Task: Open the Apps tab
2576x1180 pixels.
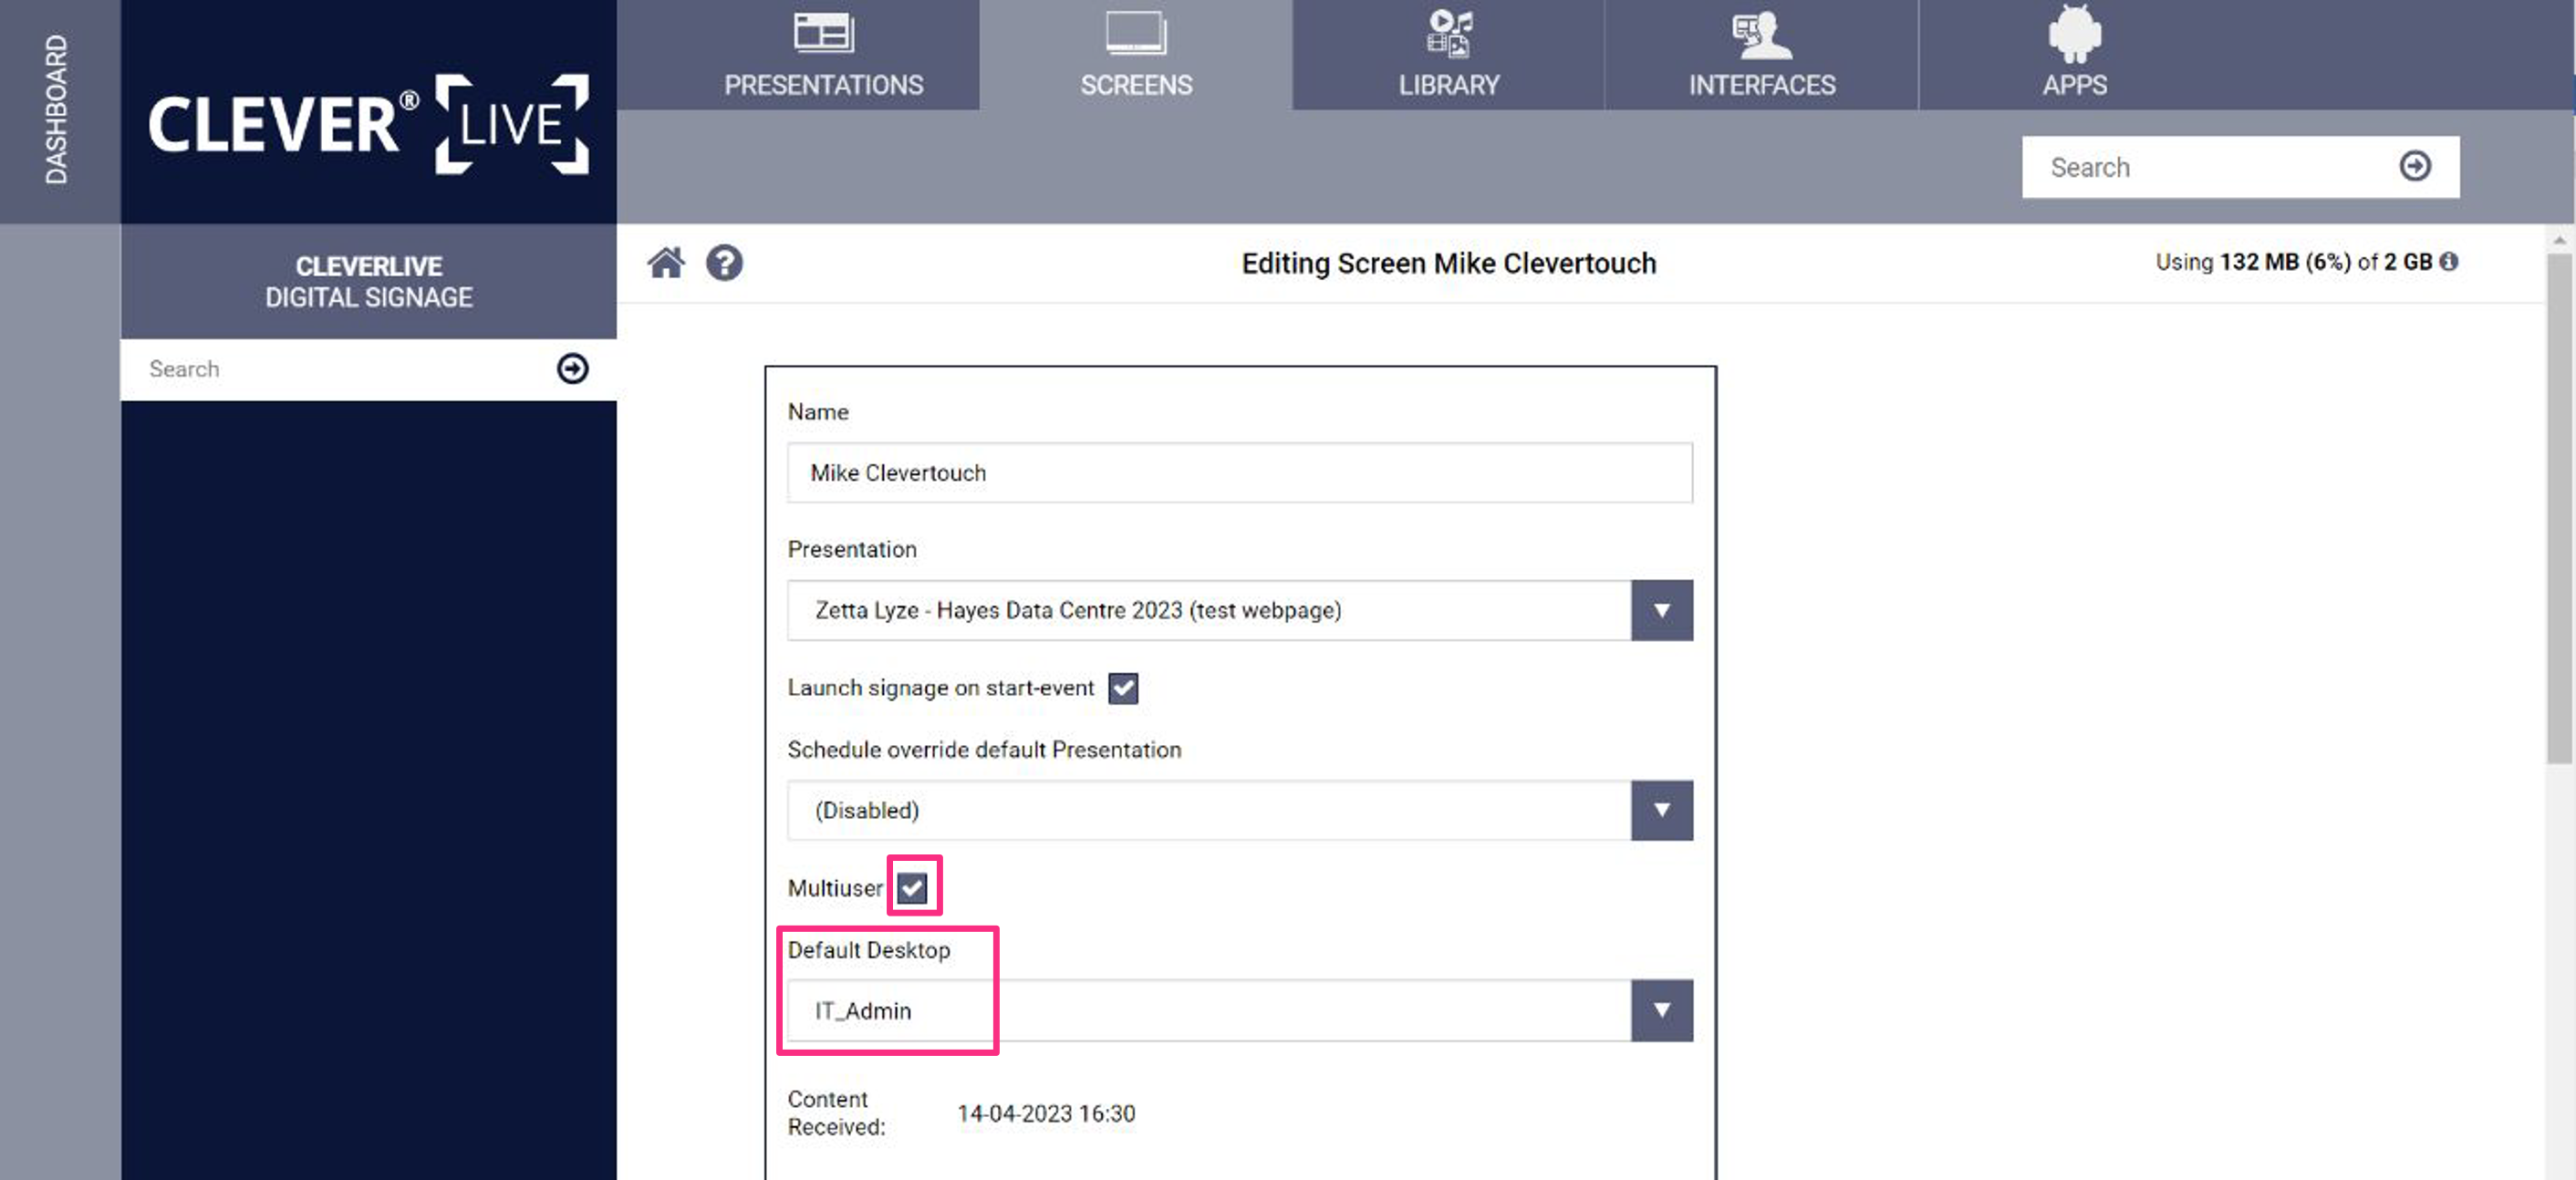Action: point(2075,55)
